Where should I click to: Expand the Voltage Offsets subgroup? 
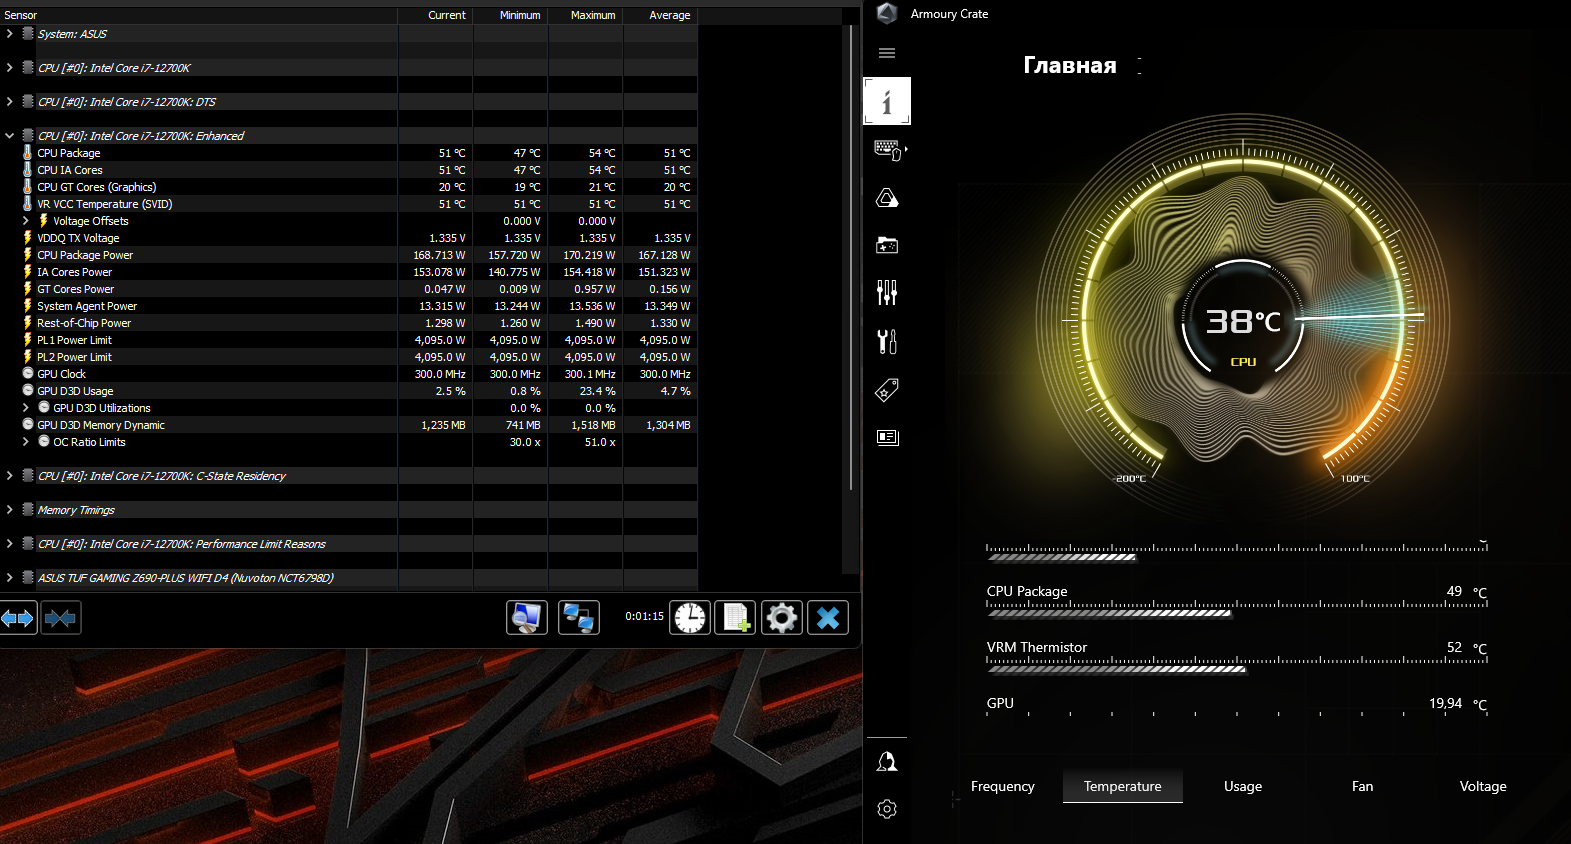point(26,221)
